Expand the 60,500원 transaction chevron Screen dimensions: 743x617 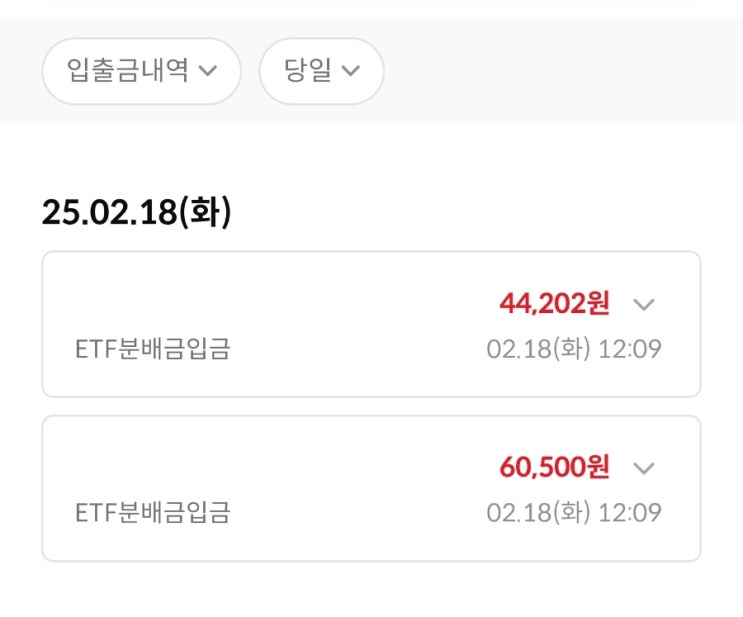click(x=644, y=468)
